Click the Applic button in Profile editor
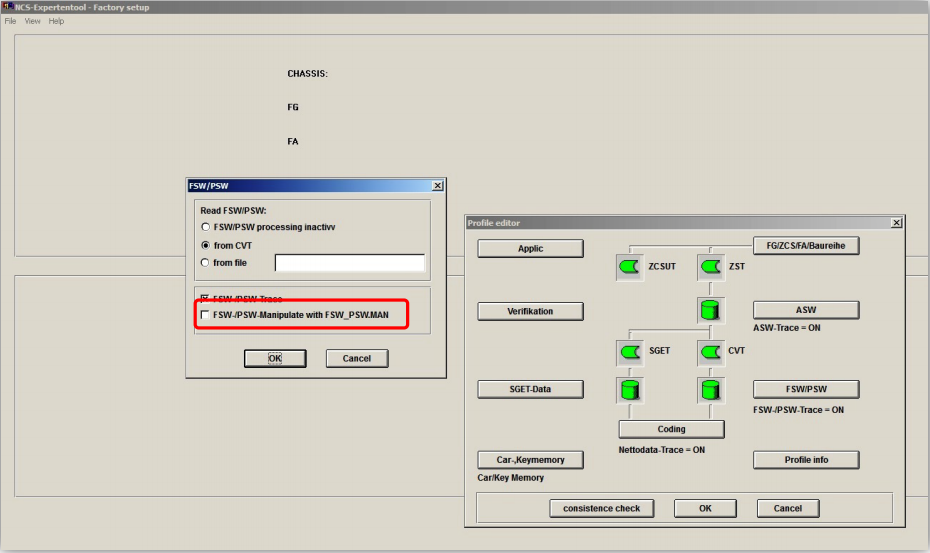 [530, 249]
